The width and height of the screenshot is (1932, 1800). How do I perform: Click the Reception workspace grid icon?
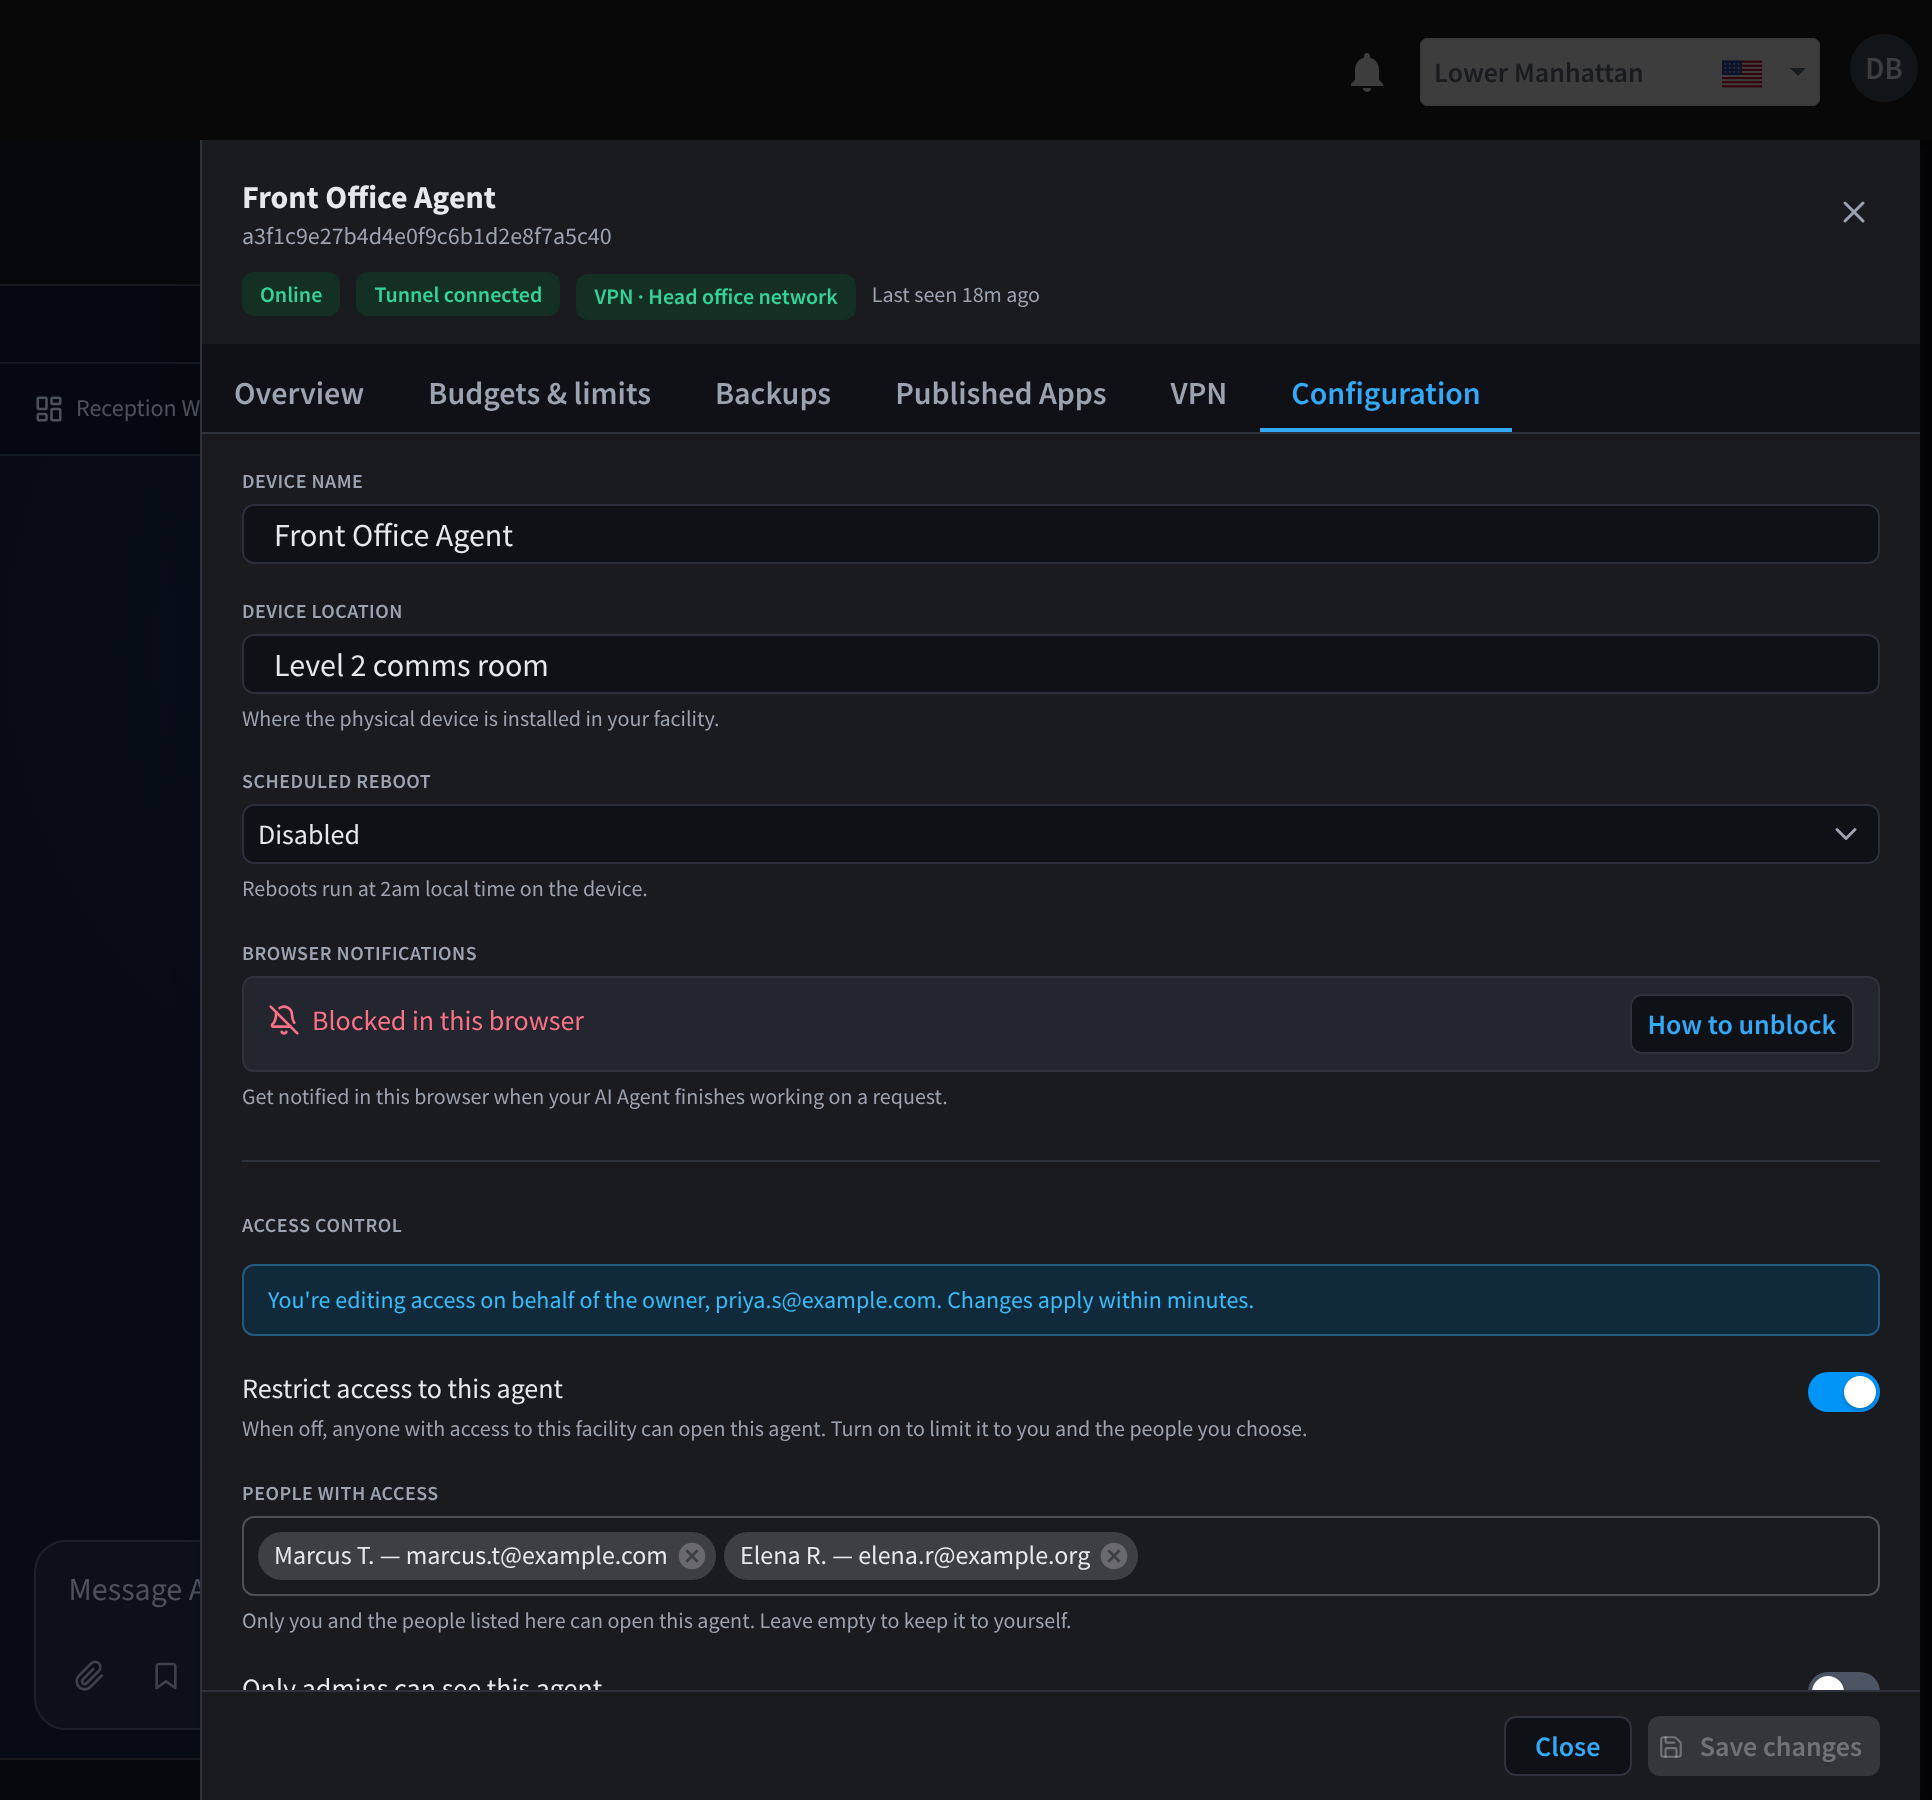pyautogui.click(x=49, y=408)
